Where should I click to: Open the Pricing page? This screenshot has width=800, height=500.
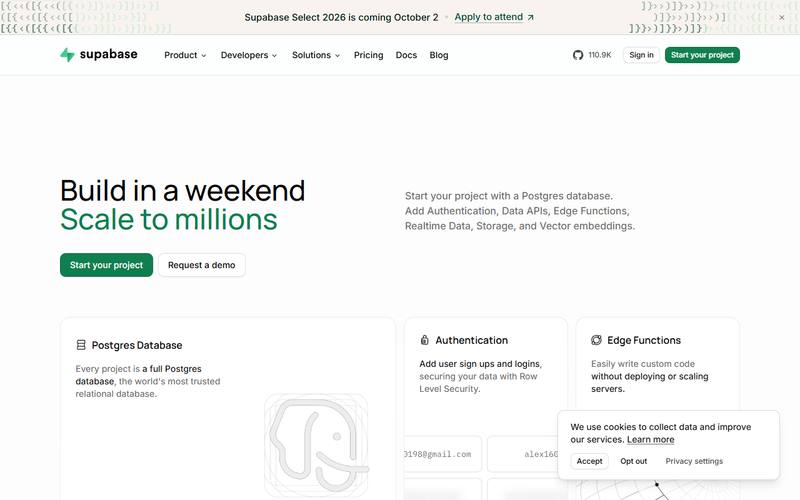(368, 55)
